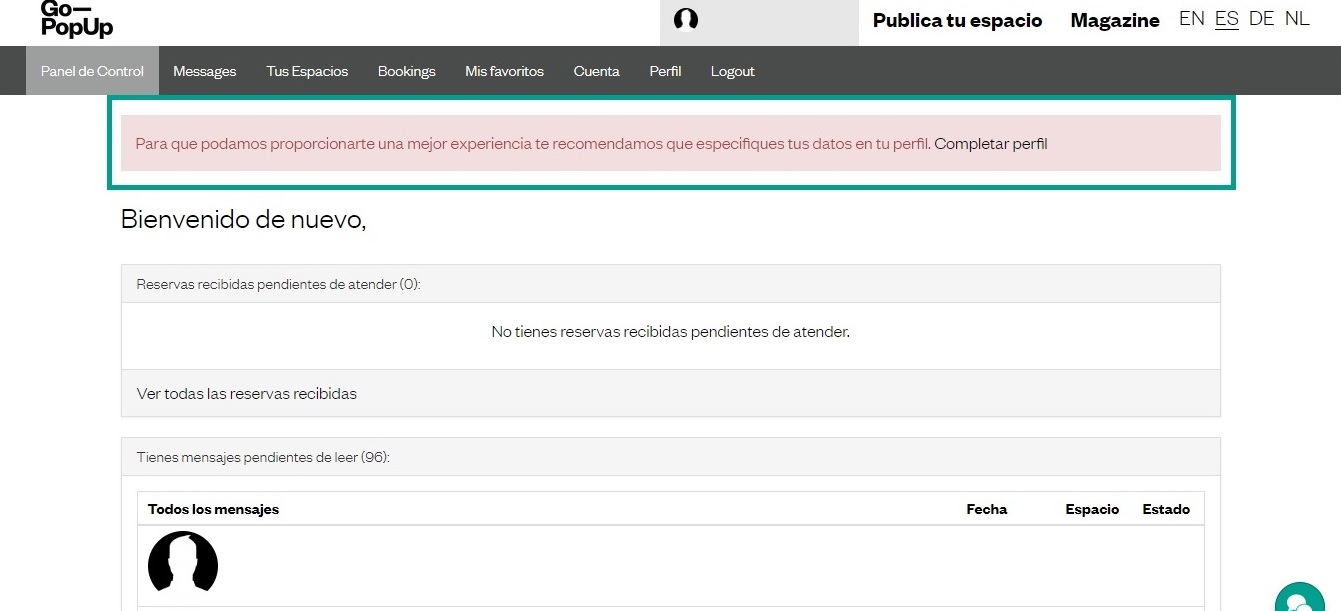Open the Magazine page
Viewport: 1341px width, 611px height.
(x=1115, y=20)
